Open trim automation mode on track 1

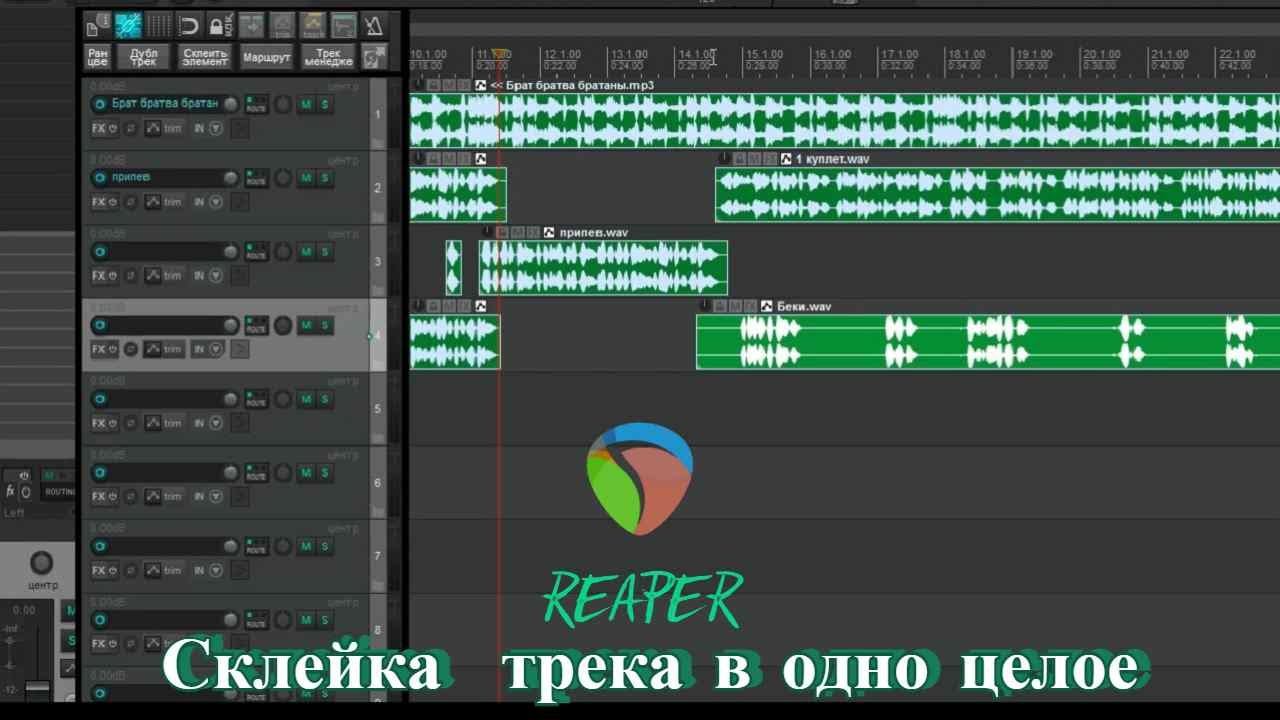click(173, 128)
